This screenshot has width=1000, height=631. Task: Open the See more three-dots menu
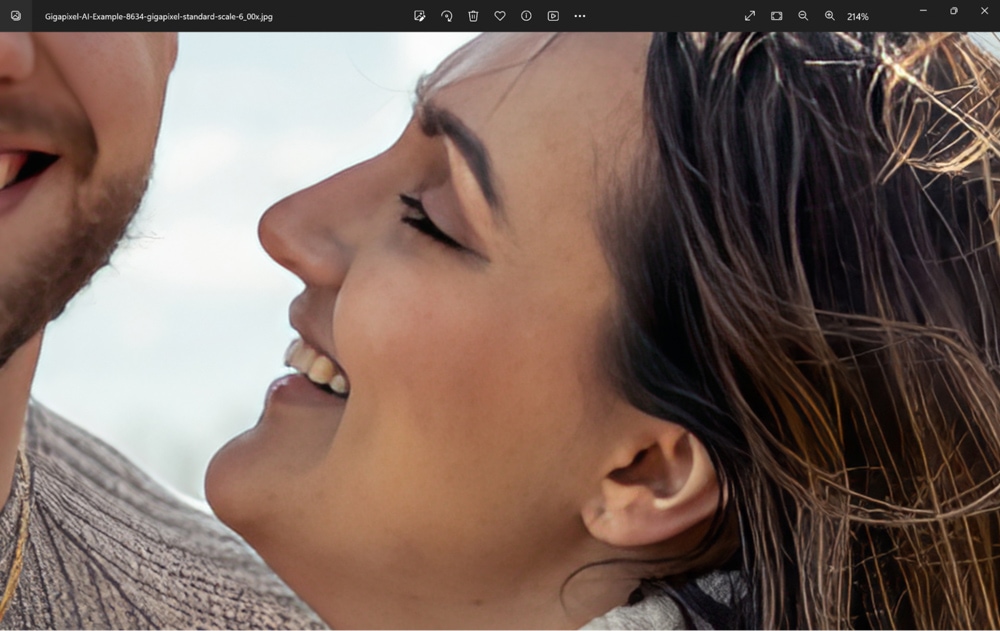580,16
